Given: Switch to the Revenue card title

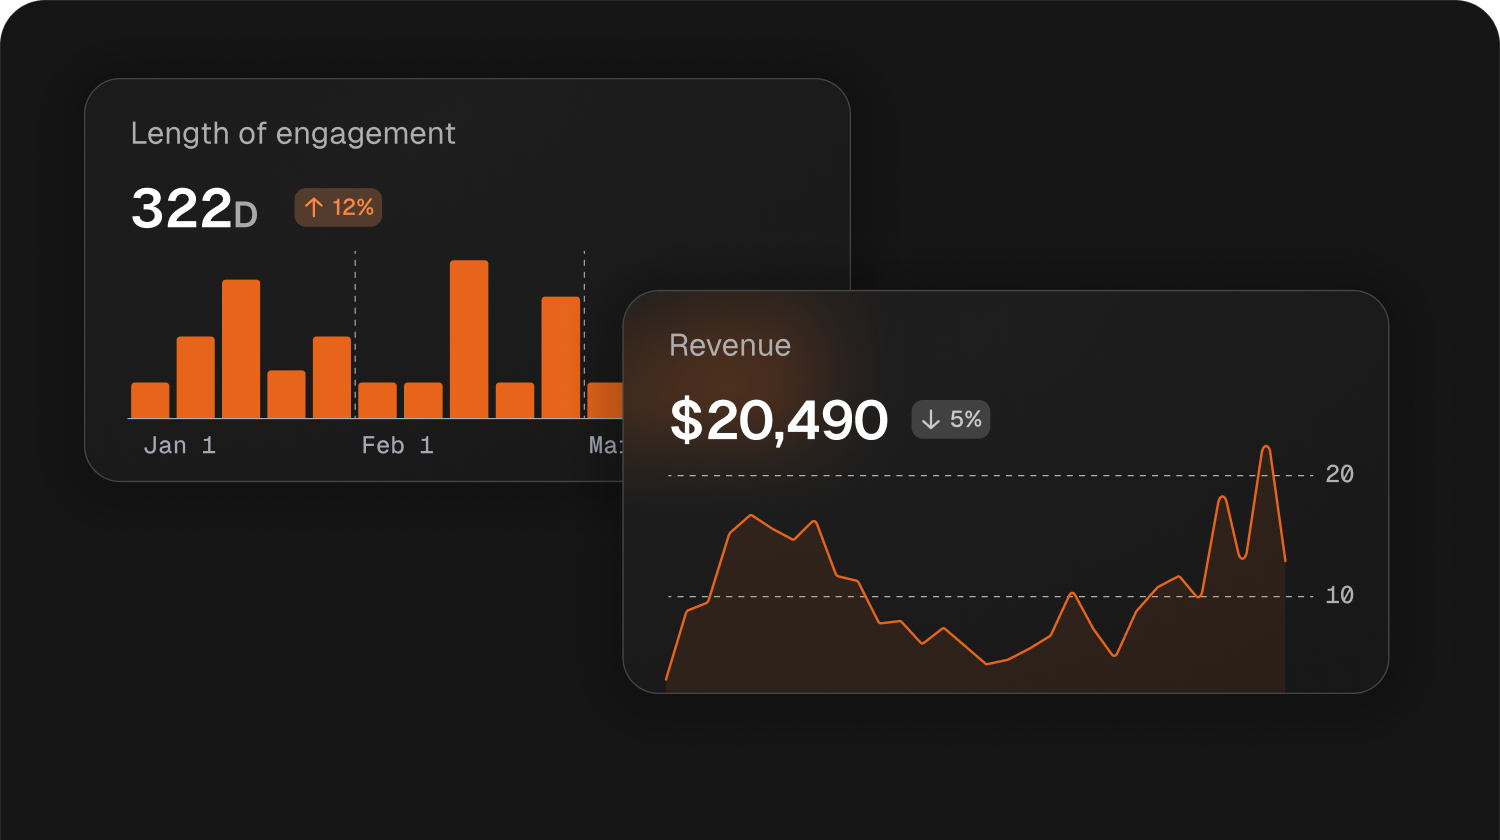Looking at the screenshot, I should click(x=730, y=345).
